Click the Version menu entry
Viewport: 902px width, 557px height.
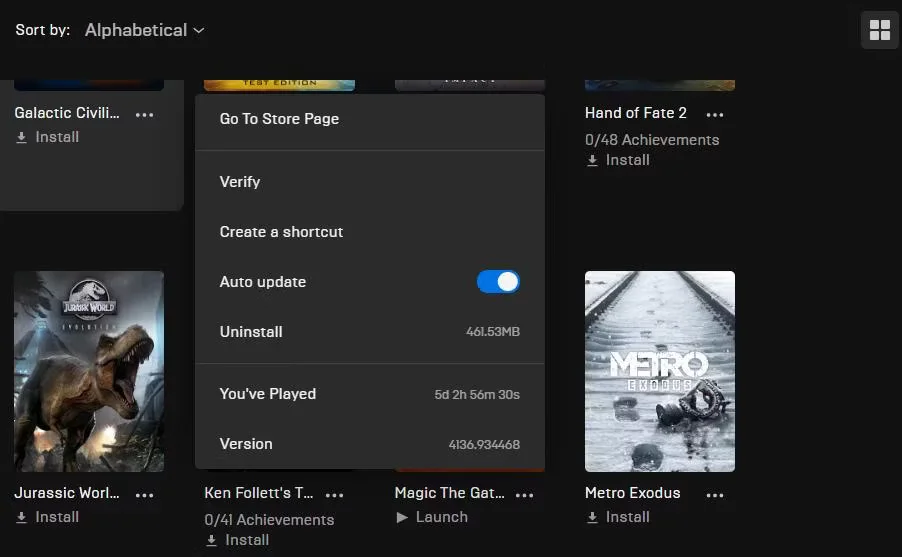[370, 444]
